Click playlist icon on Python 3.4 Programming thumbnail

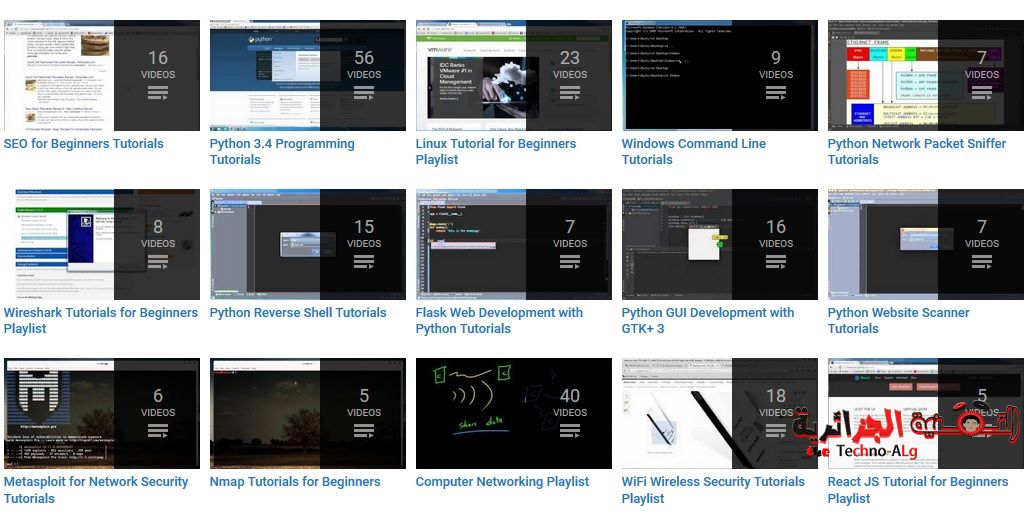[364, 93]
